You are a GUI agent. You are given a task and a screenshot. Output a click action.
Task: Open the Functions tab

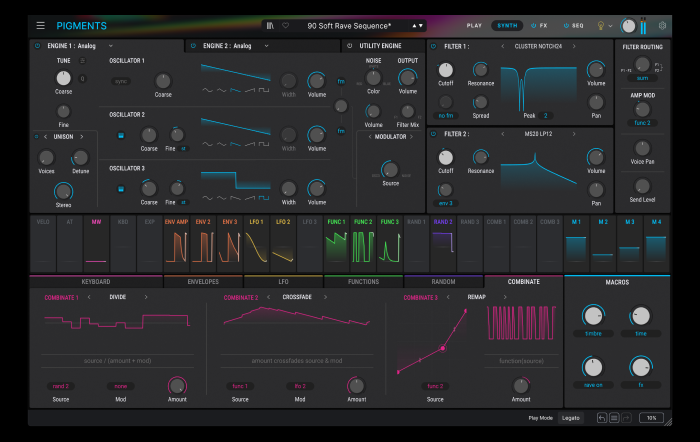coord(363,282)
